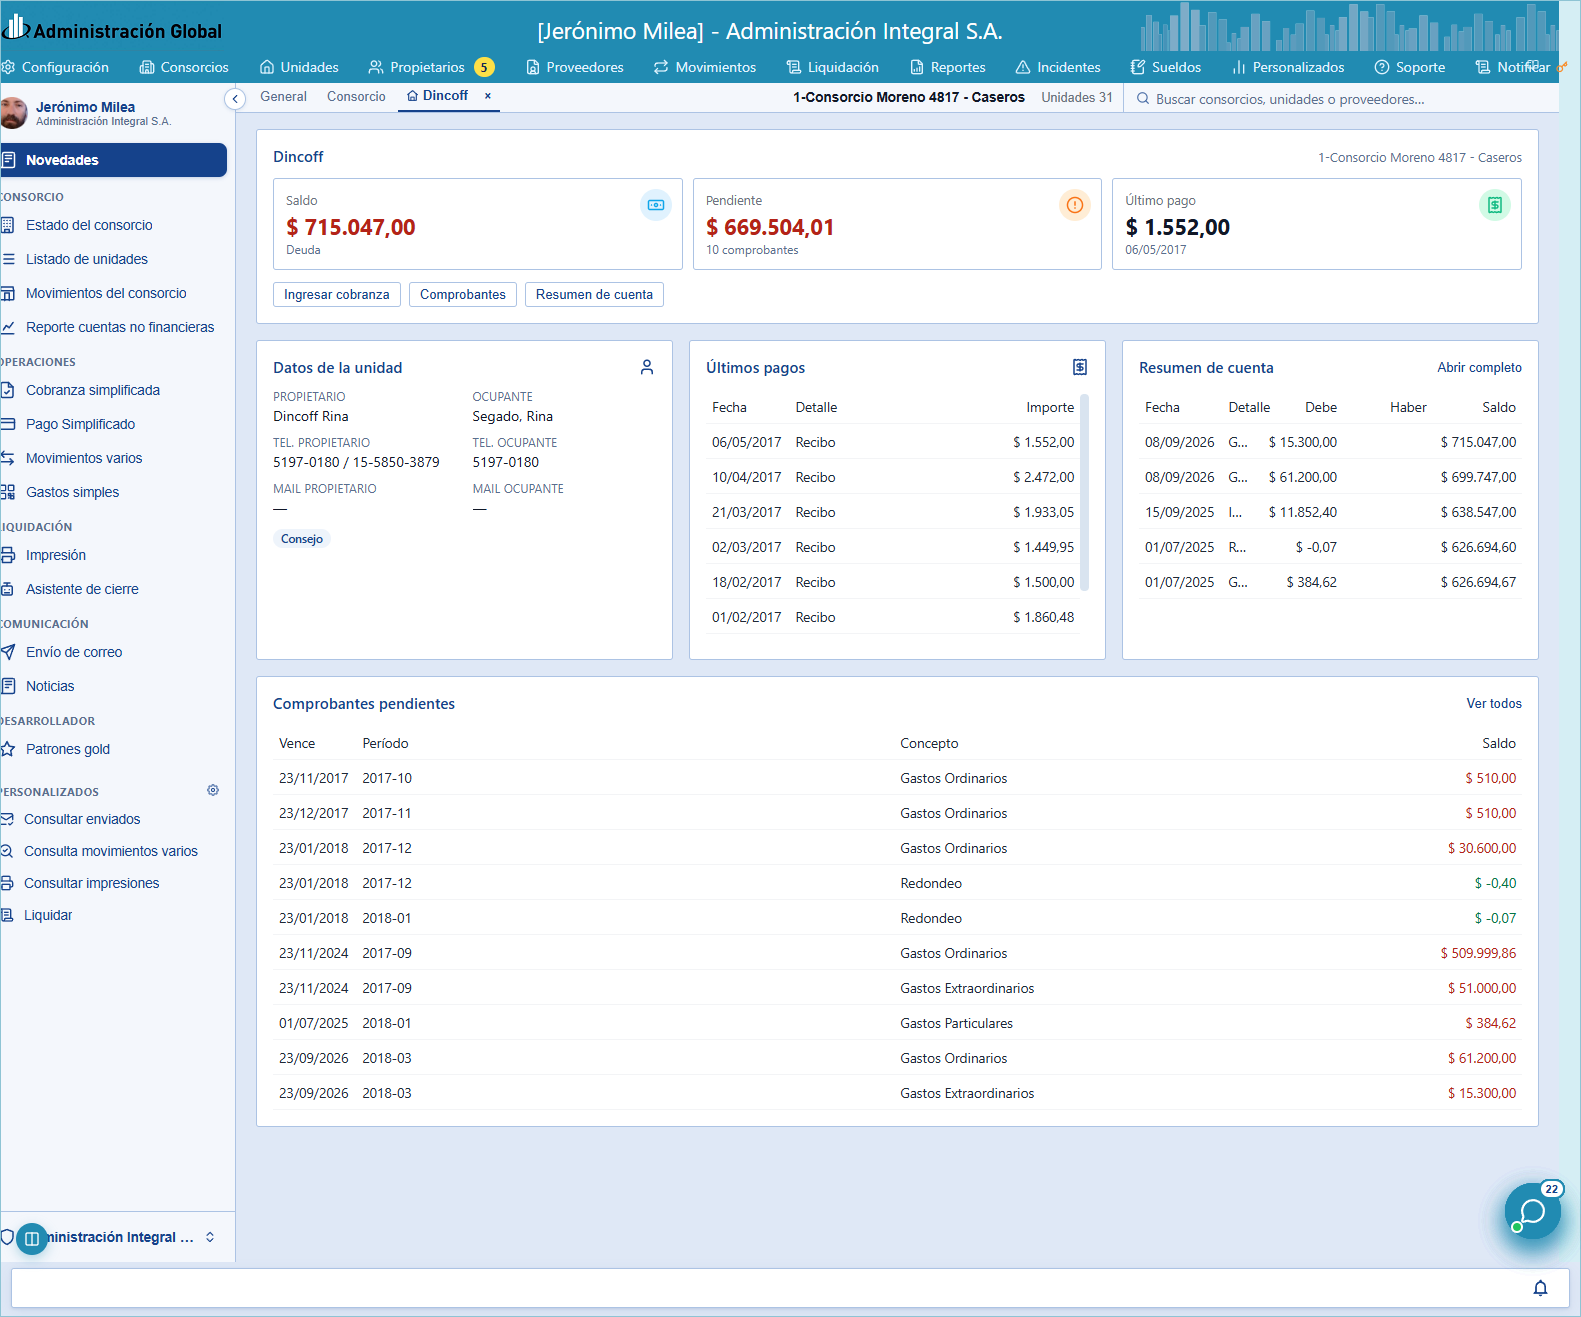Click the gear icon beside Personalizados
Screen dimensions: 1581x1317
pyautogui.click(x=213, y=790)
